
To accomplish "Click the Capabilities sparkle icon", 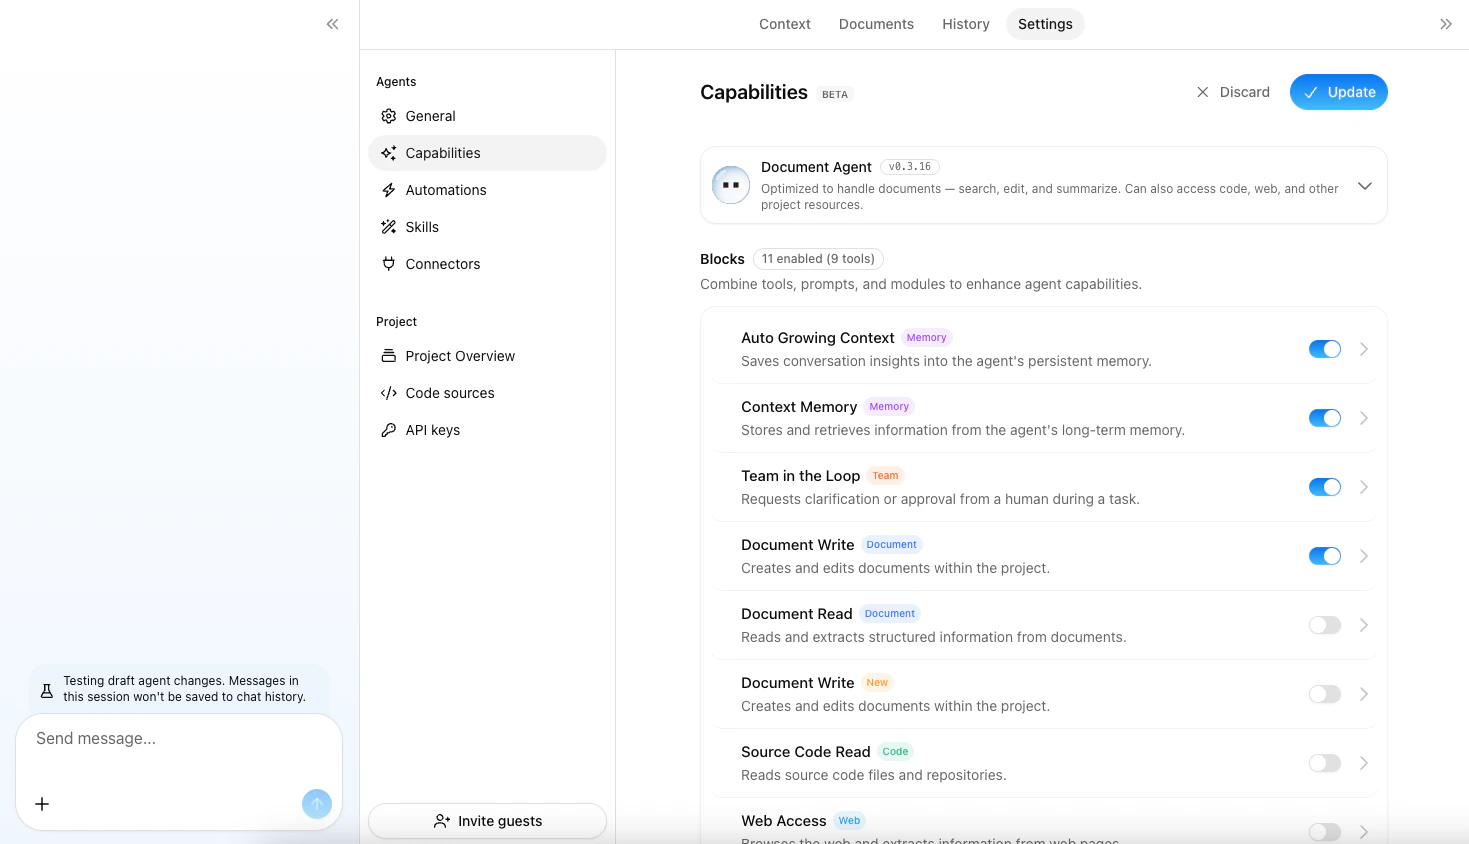I will [389, 153].
